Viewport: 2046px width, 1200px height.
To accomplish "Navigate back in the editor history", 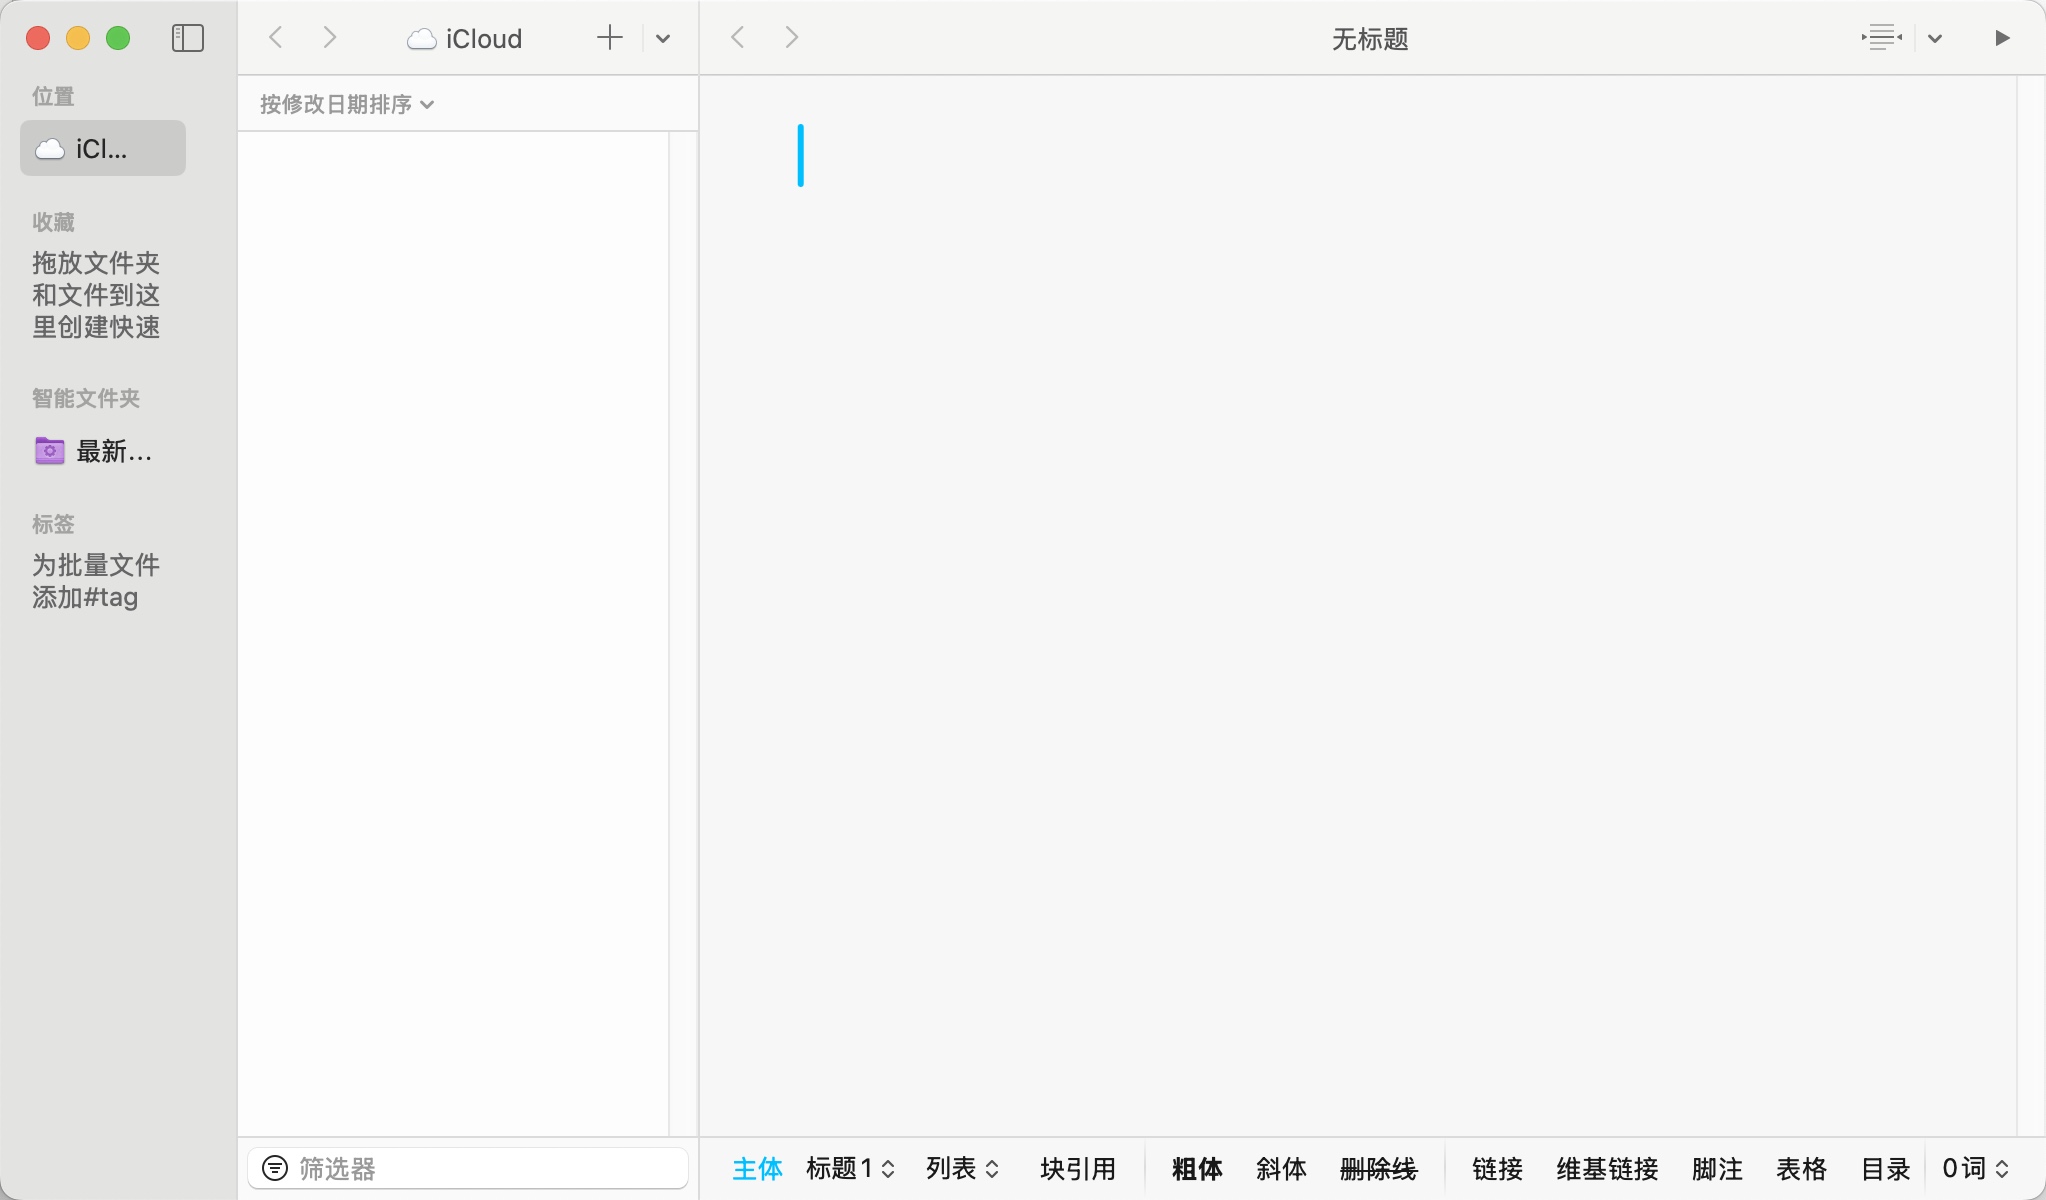I will [738, 38].
